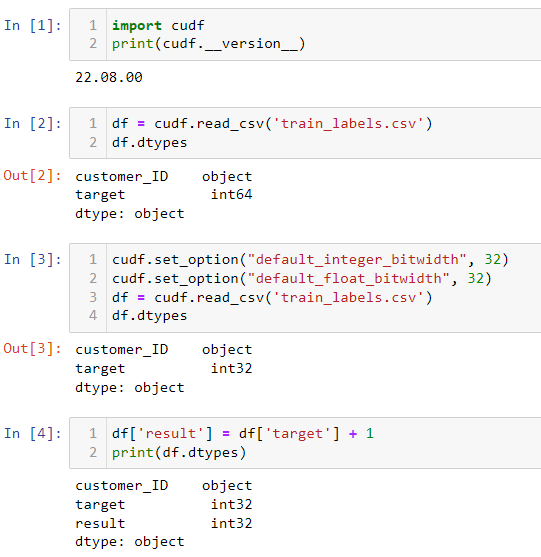Click the 'default_integer_bitwidth' set_option line
This screenshot has height=557, width=541.
point(310,260)
